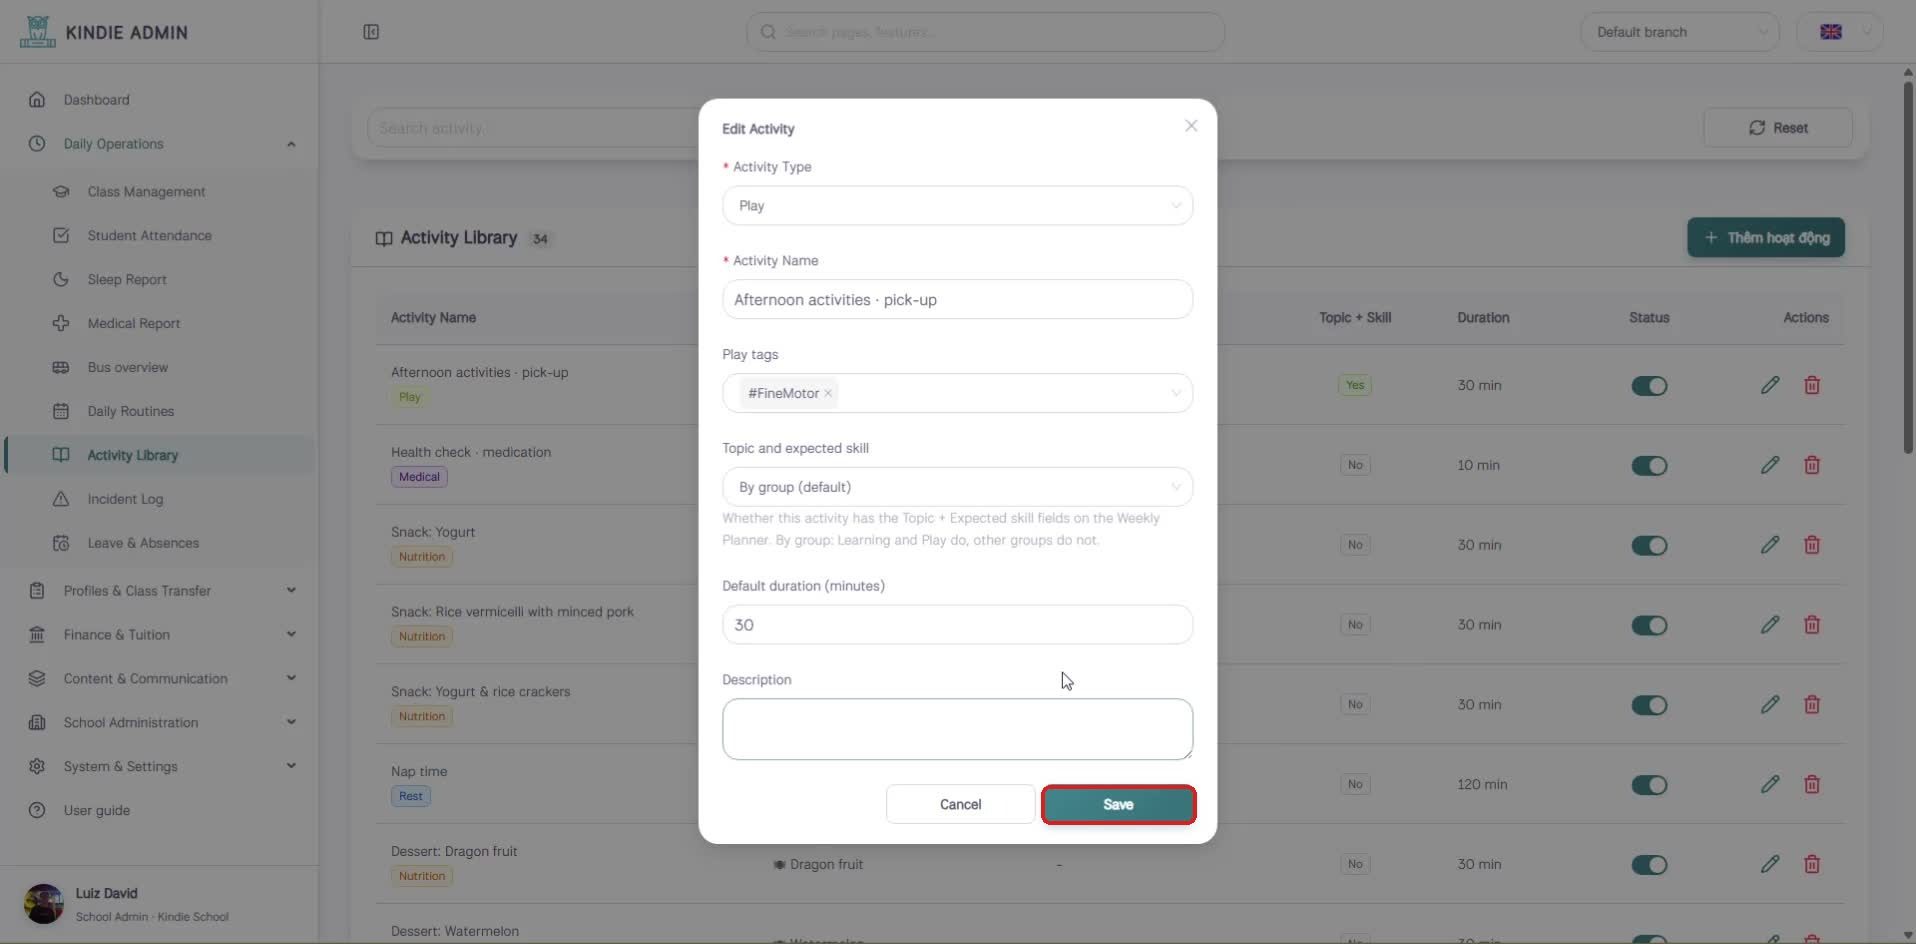The height and width of the screenshot is (944, 1916).
Task: Delete the Nap time activity
Action: point(1811,784)
